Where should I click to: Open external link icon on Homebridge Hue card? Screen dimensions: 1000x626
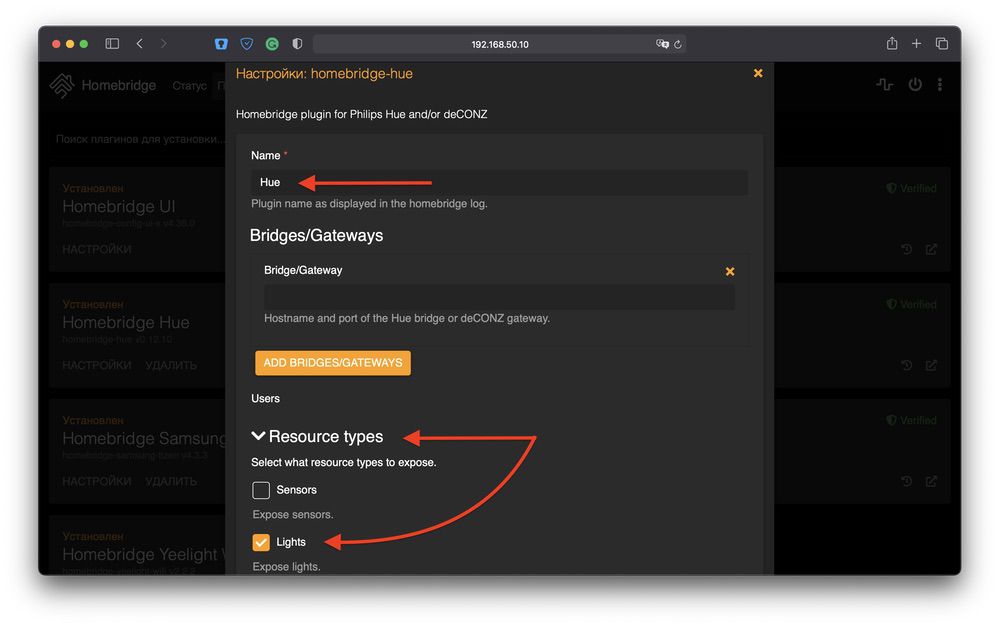coord(931,365)
